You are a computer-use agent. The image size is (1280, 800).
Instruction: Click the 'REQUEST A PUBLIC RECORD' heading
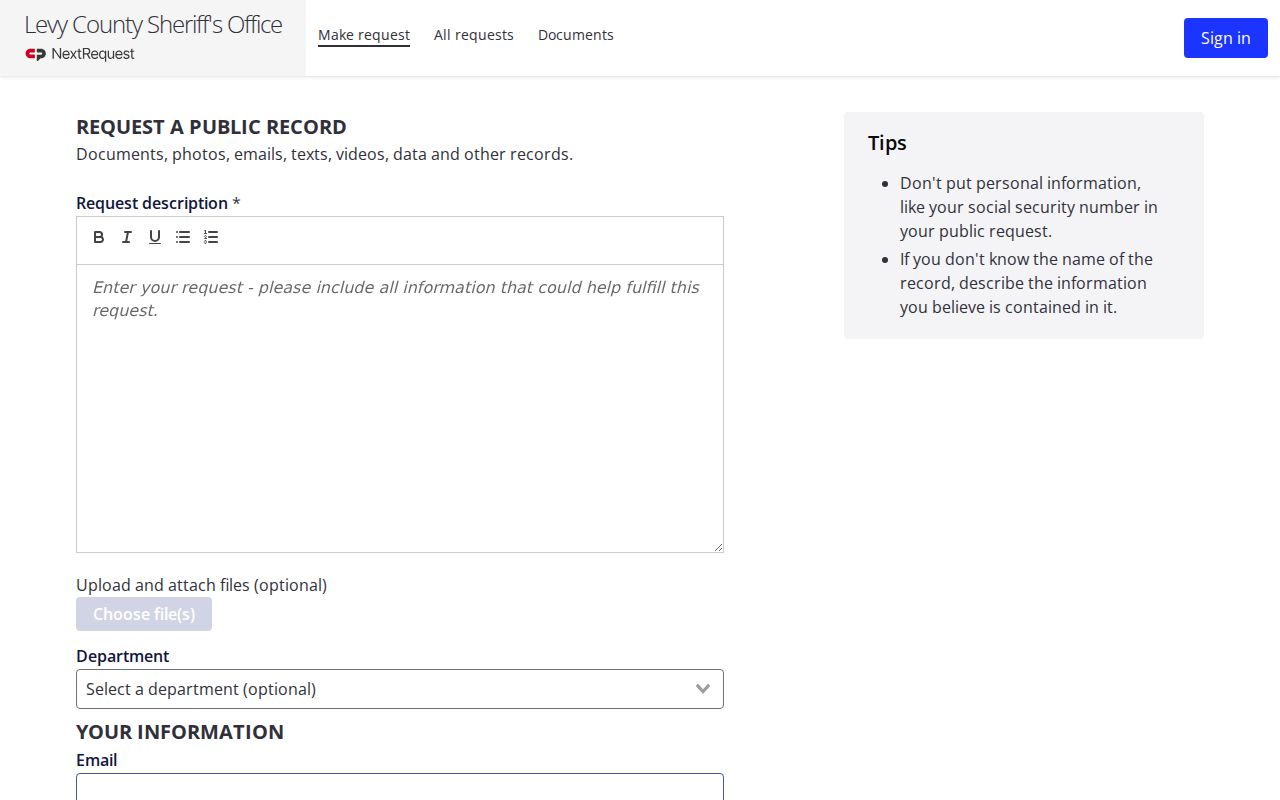211,127
